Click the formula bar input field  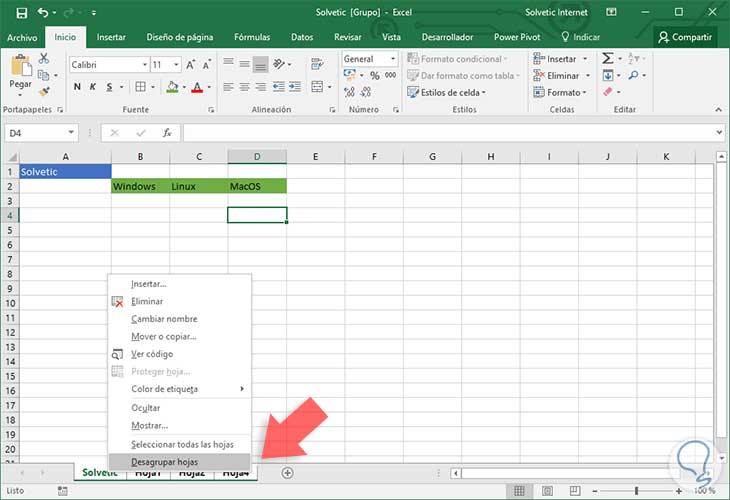[448, 133]
